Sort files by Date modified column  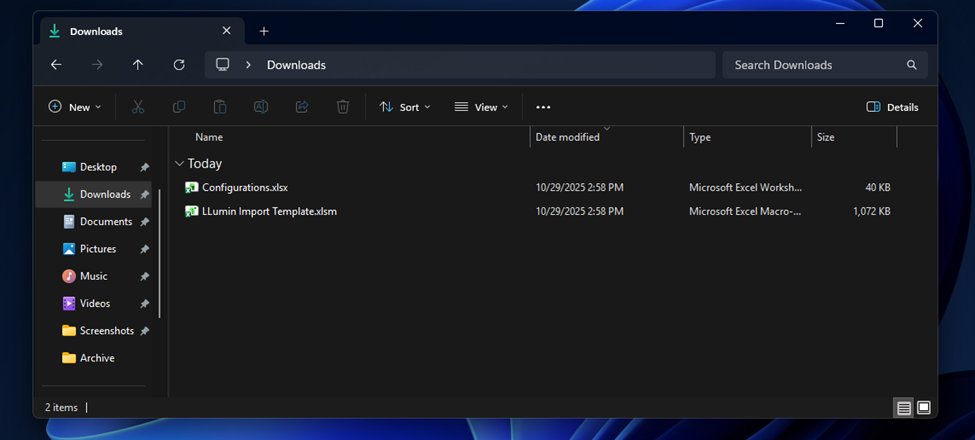point(567,137)
